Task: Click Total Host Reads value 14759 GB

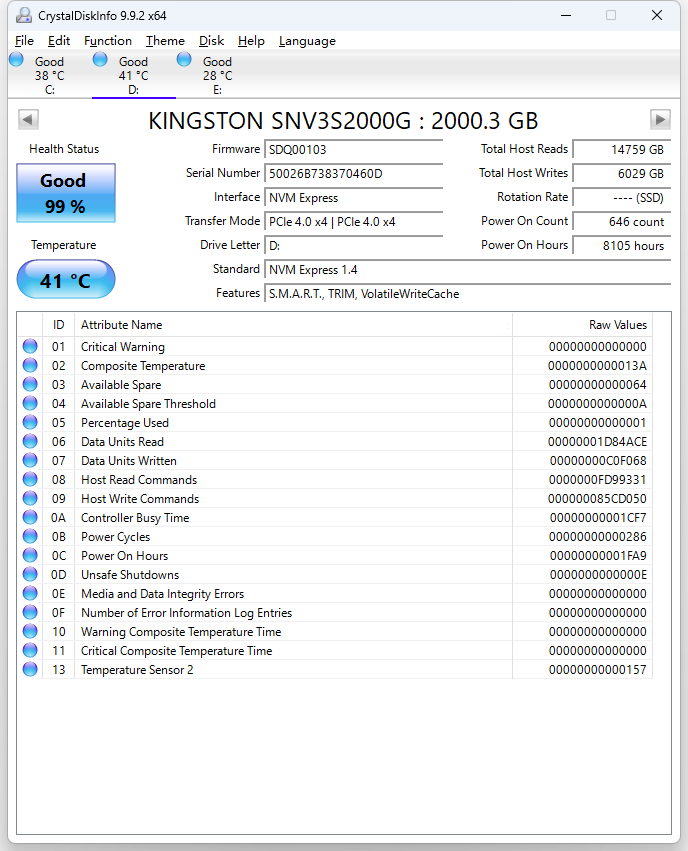Action: [x=622, y=149]
